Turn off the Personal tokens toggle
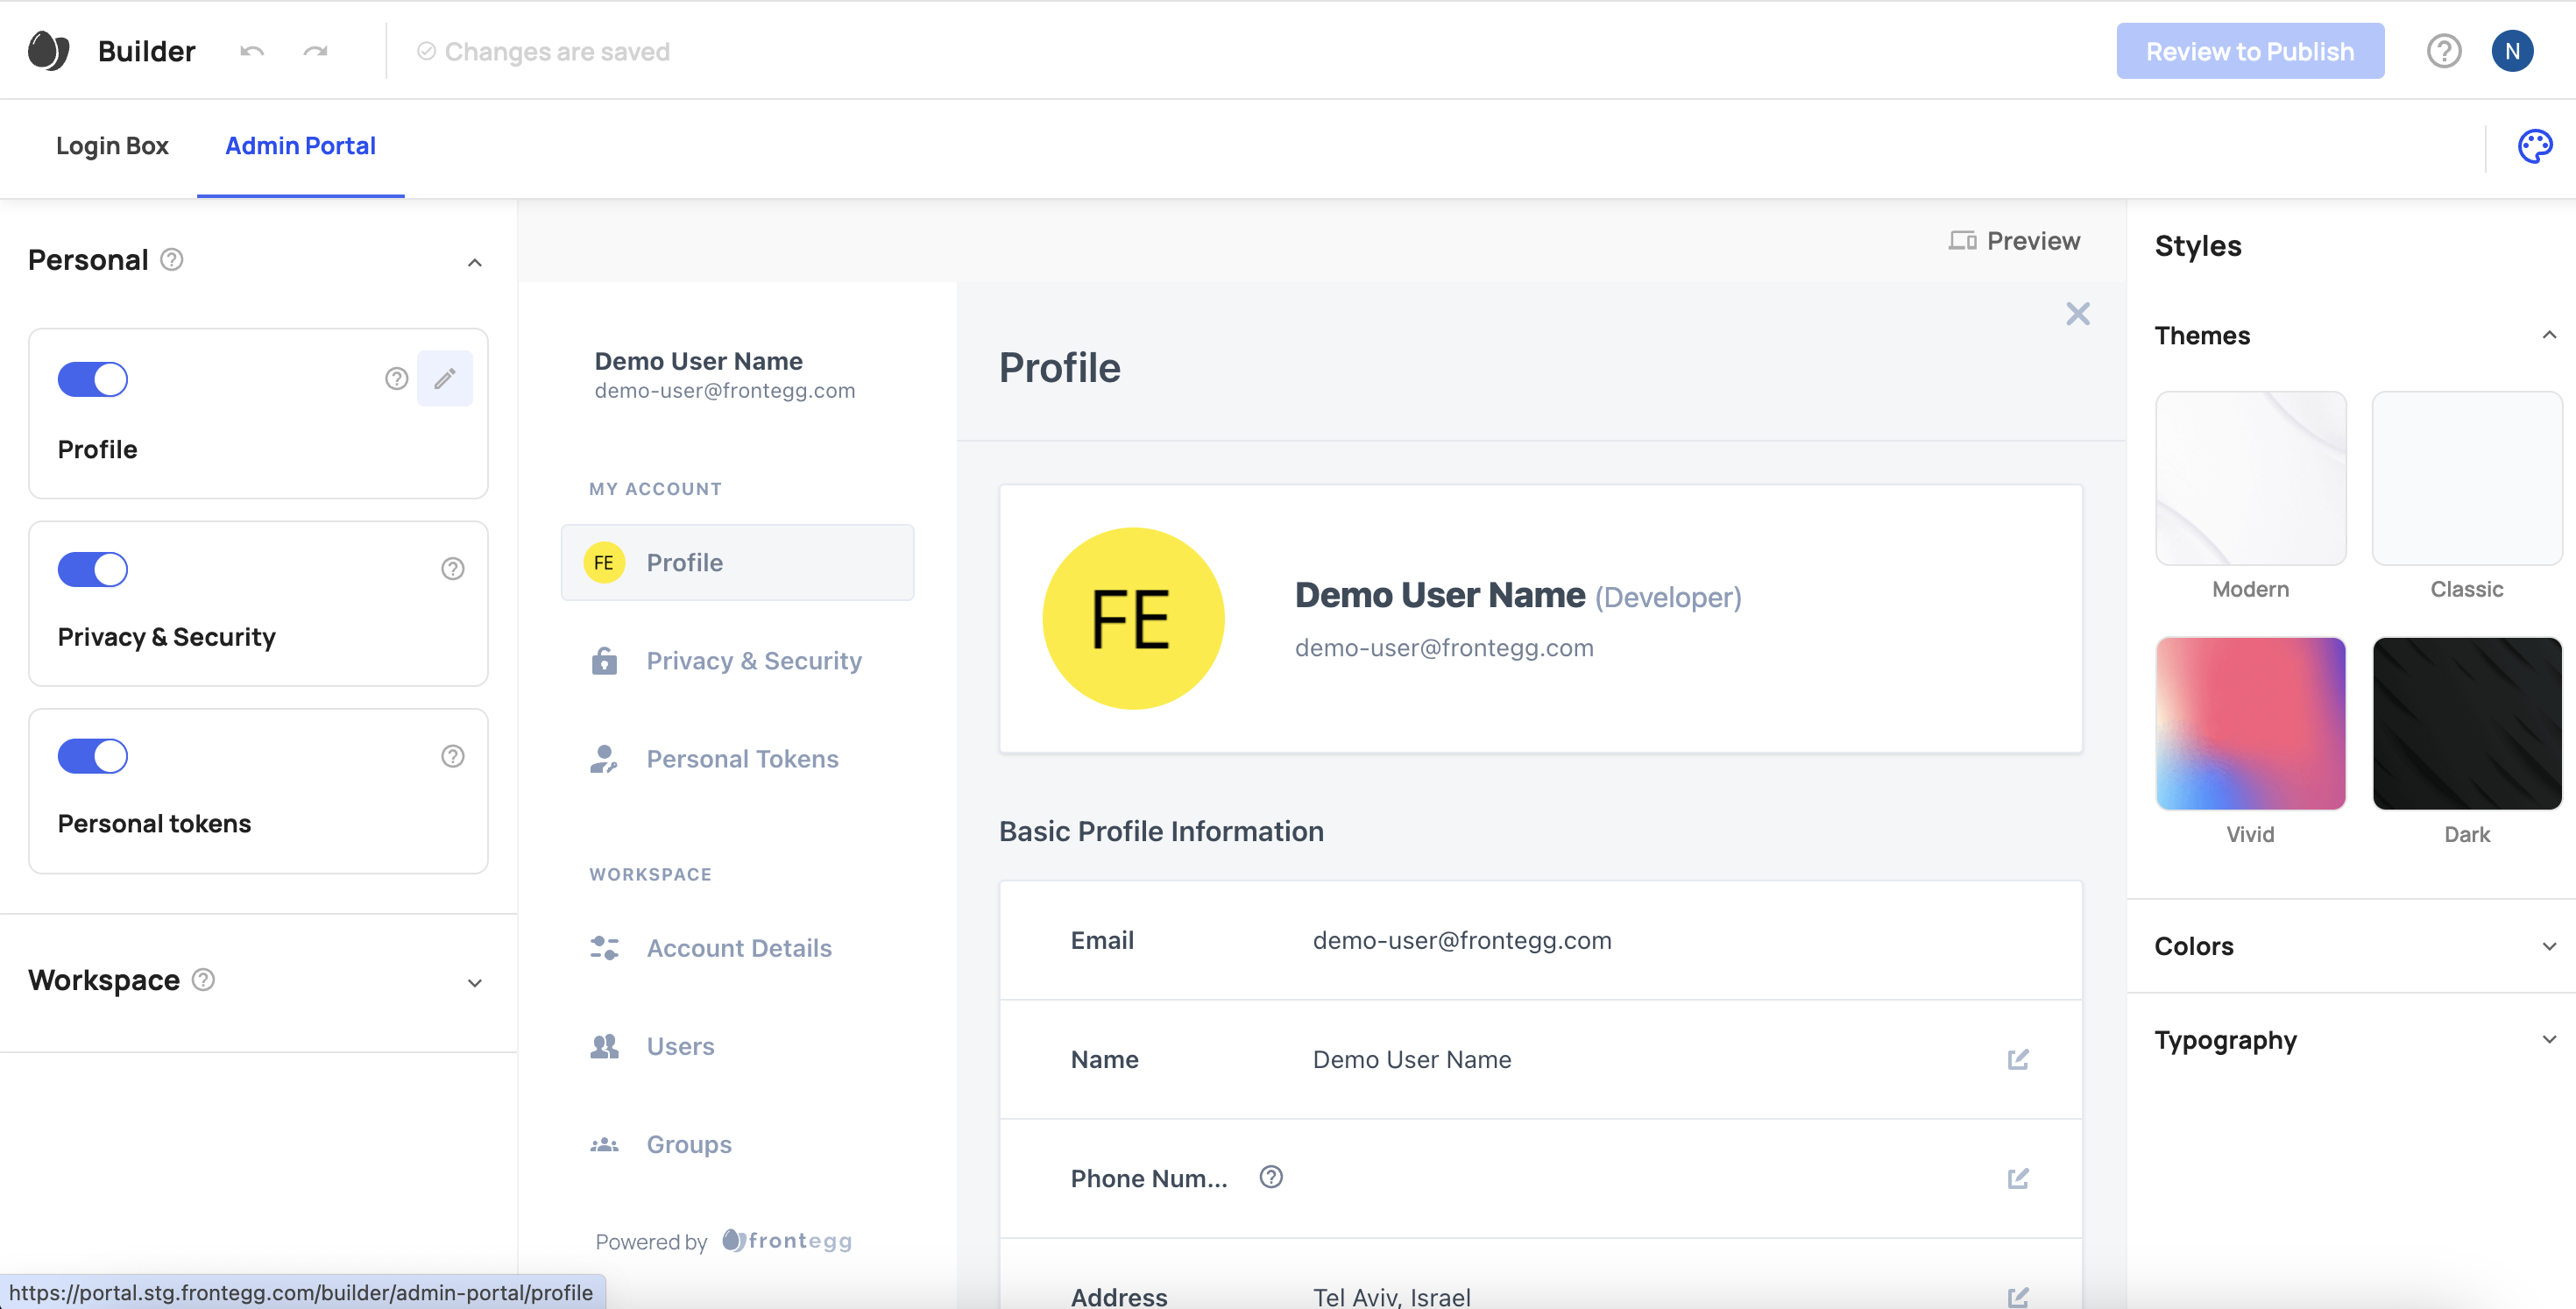The image size is (2576, 1309). click(x=93, y=756)
